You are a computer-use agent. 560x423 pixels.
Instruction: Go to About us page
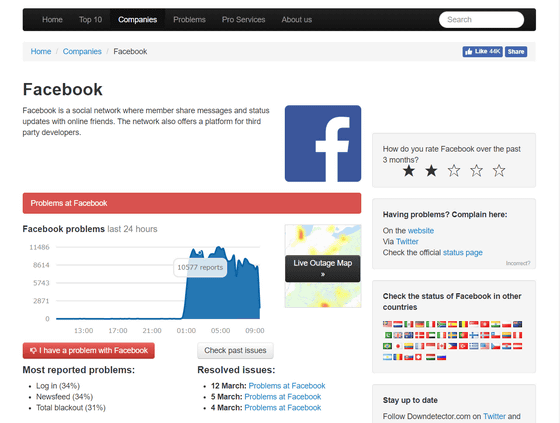click(x=296, y=20)
